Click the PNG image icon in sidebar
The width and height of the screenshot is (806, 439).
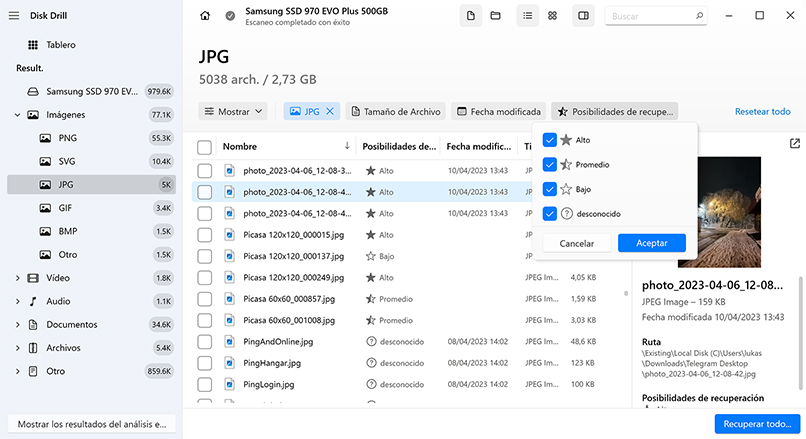(45, 138)
